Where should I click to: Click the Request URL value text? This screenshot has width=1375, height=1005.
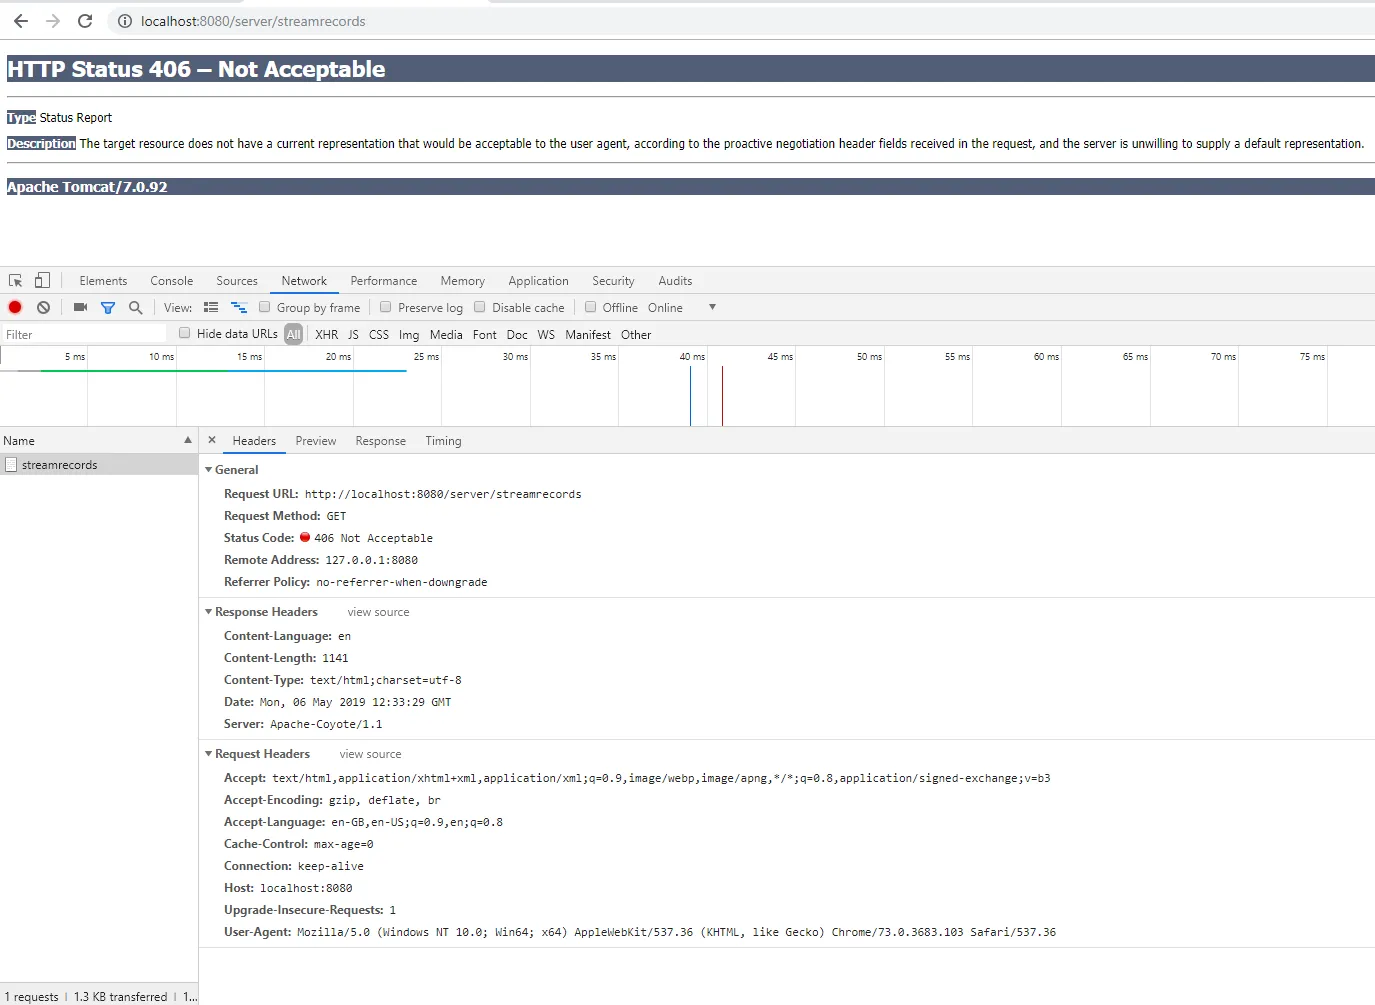tap(443, 494)
